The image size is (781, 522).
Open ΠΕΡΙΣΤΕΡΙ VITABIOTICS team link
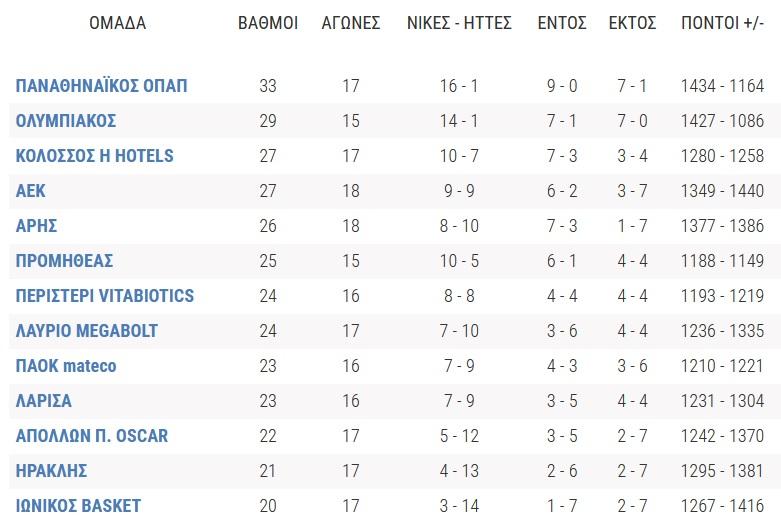[105, 296]
